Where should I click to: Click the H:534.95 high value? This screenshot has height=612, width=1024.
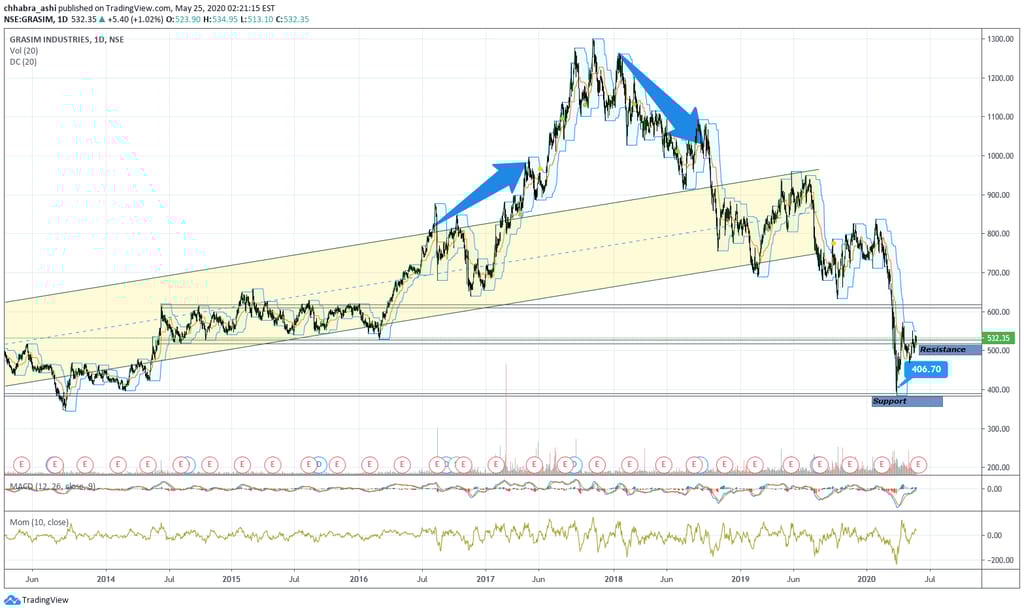pos(220,20)
